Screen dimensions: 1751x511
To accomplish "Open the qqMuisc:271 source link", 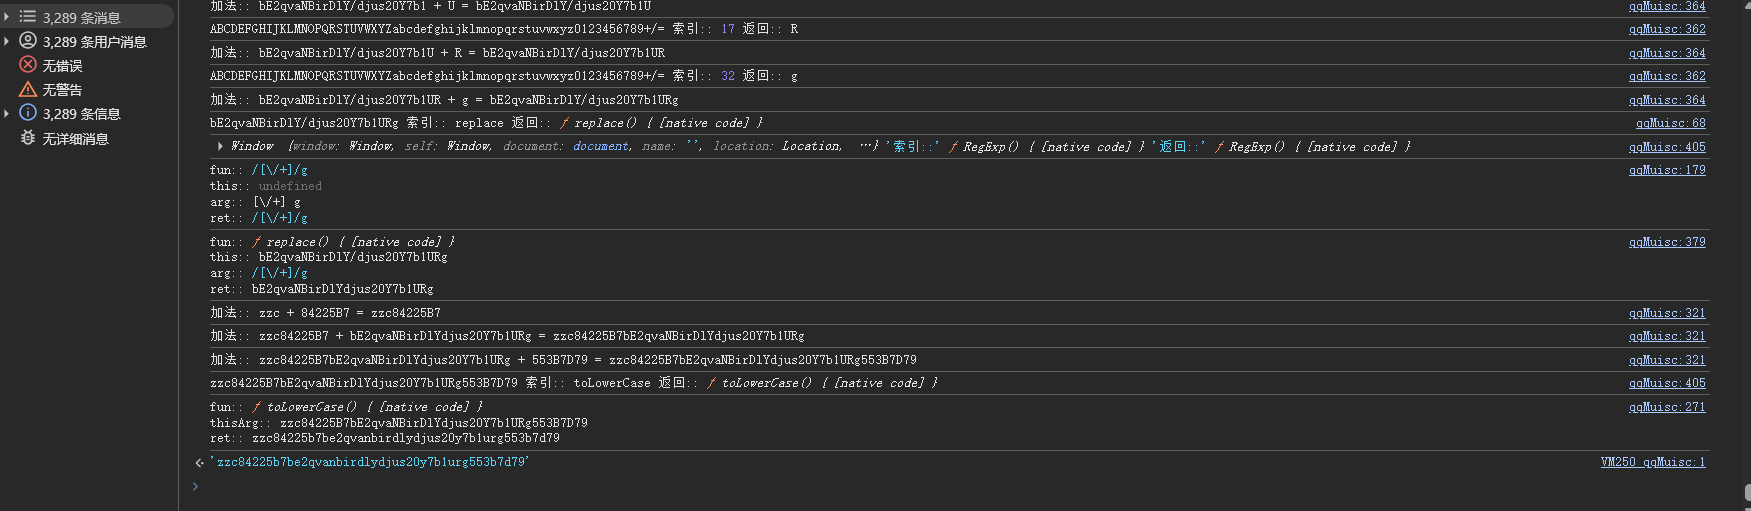I will (x=1667, y=407).
